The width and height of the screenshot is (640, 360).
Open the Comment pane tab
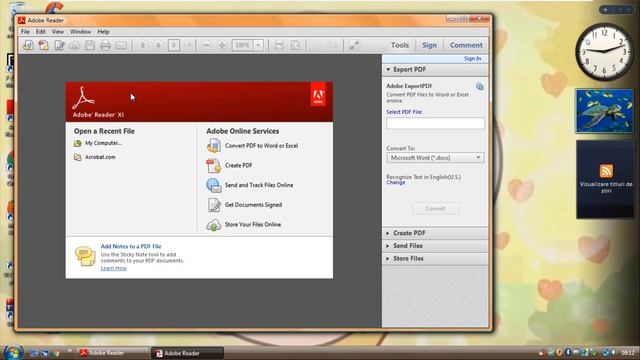pyautogui.click(x=466, y=45)
